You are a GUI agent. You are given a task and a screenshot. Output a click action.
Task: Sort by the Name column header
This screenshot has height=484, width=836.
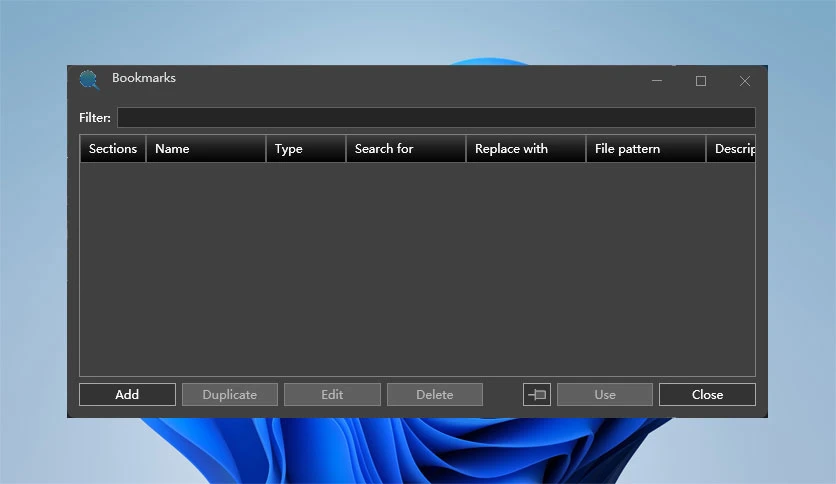click(206, 149)
